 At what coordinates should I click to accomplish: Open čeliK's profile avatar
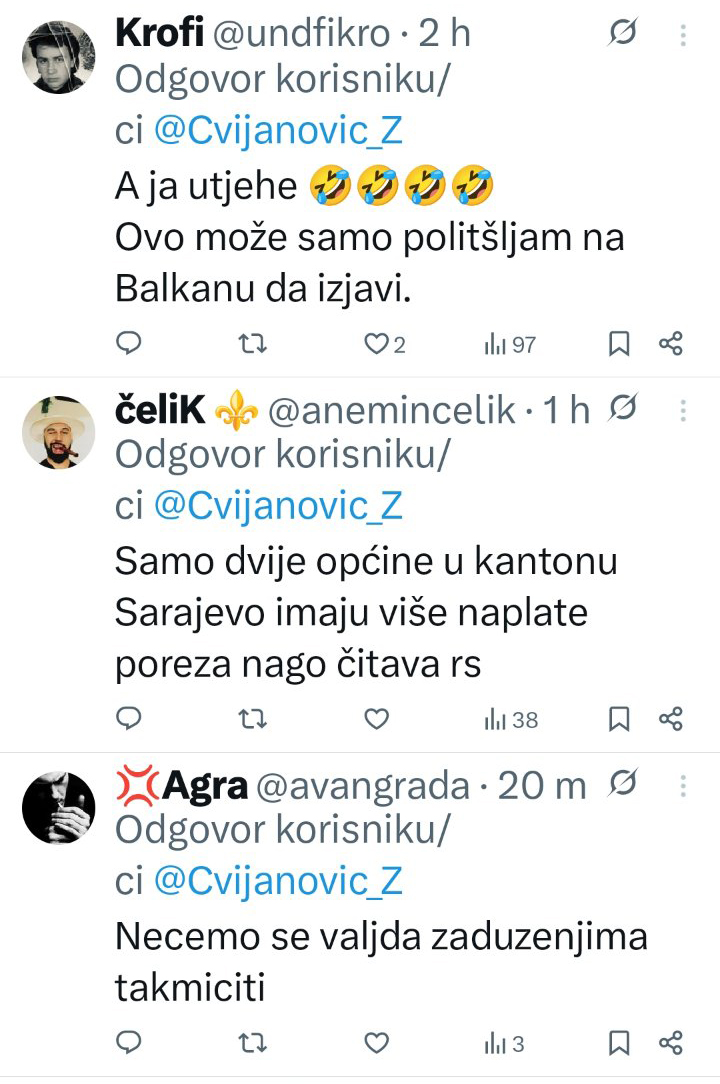(58, 431)
